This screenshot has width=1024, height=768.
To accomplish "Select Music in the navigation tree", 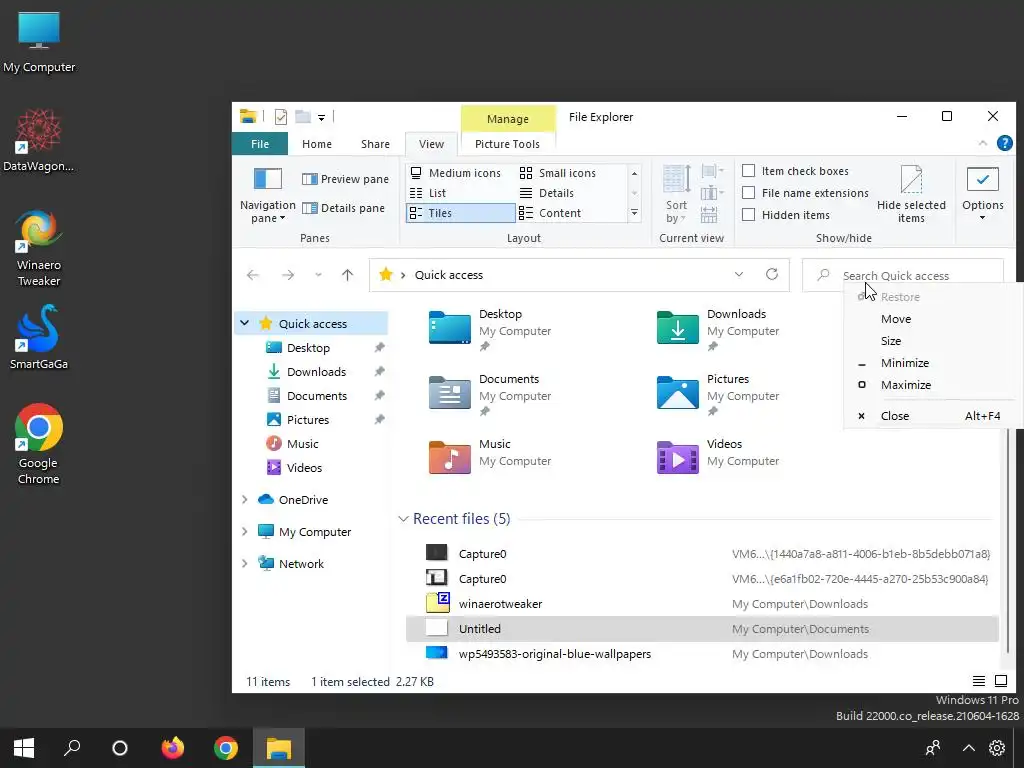I will tap(303, 444).
